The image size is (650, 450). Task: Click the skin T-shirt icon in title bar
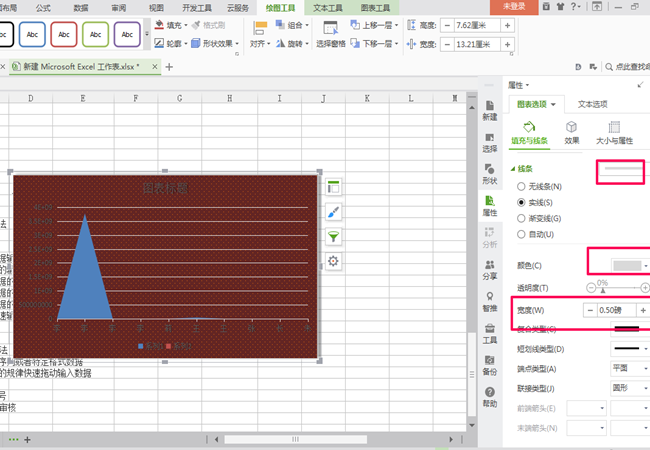tap(560, 6)
